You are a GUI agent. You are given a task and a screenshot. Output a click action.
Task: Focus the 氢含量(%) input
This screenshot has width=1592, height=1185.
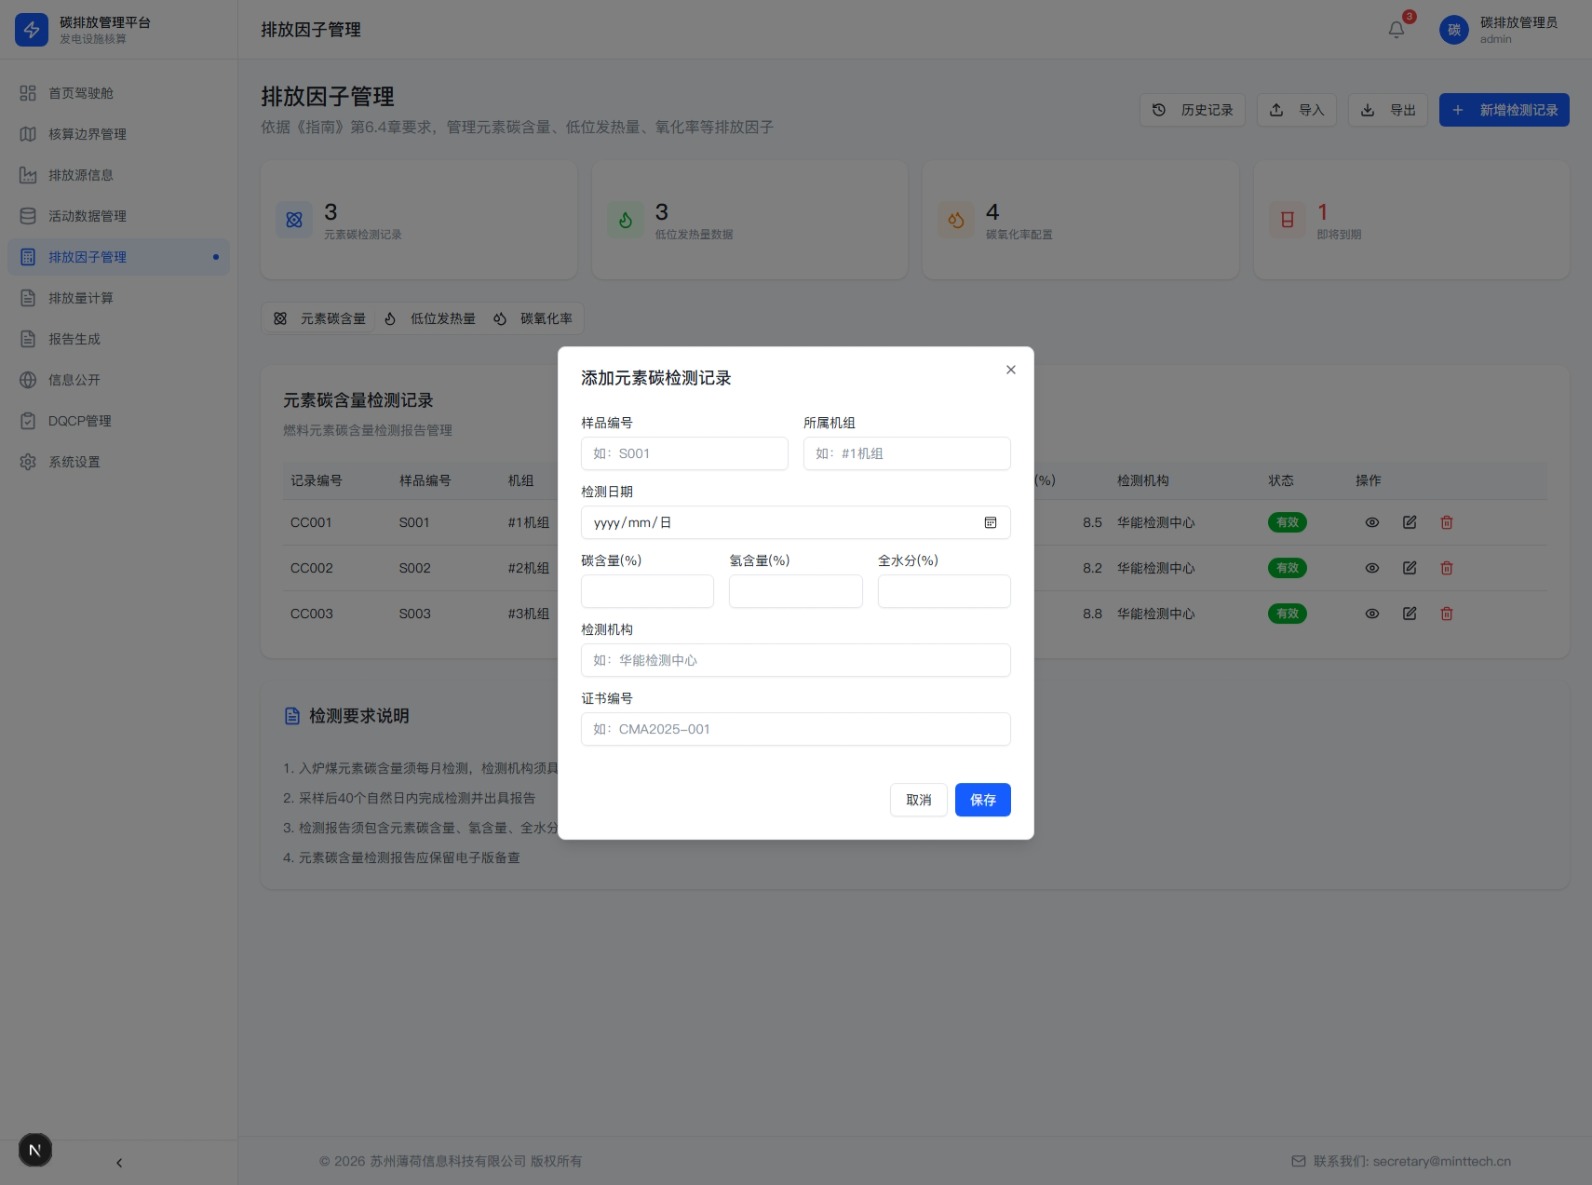(x=796, y=591)
